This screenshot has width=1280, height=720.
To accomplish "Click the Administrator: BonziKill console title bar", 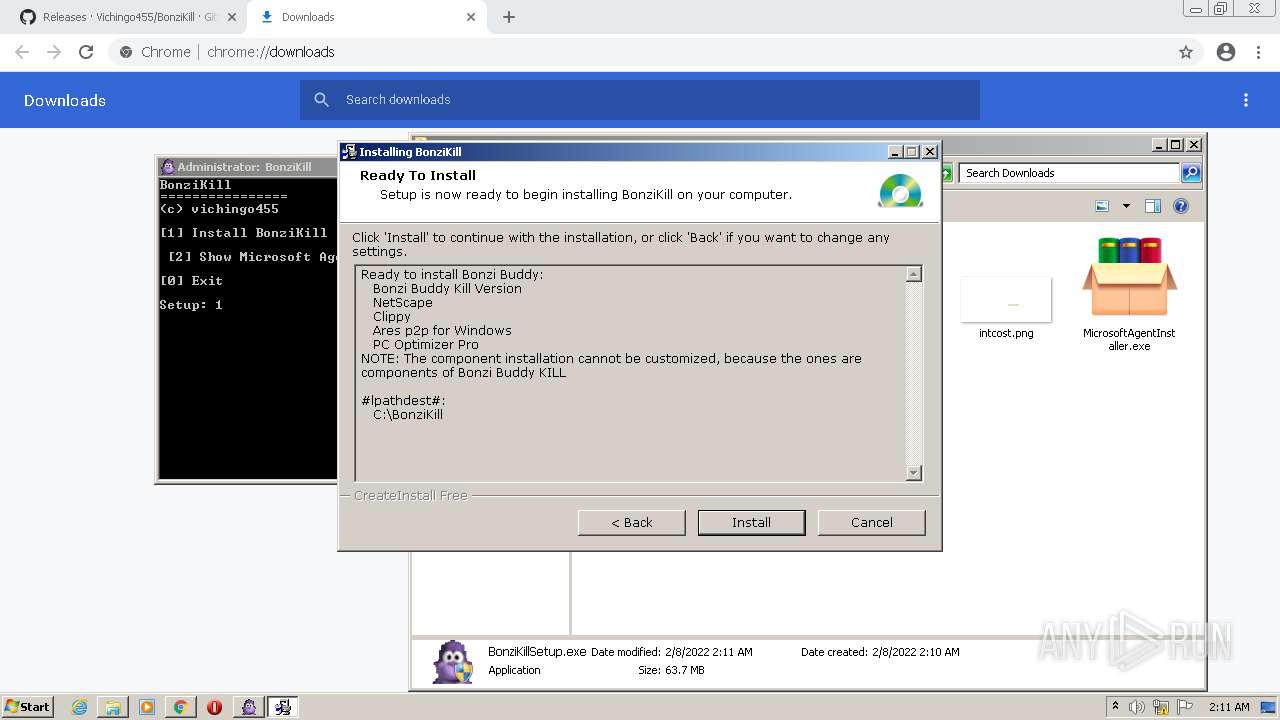I will click(247, 167).
